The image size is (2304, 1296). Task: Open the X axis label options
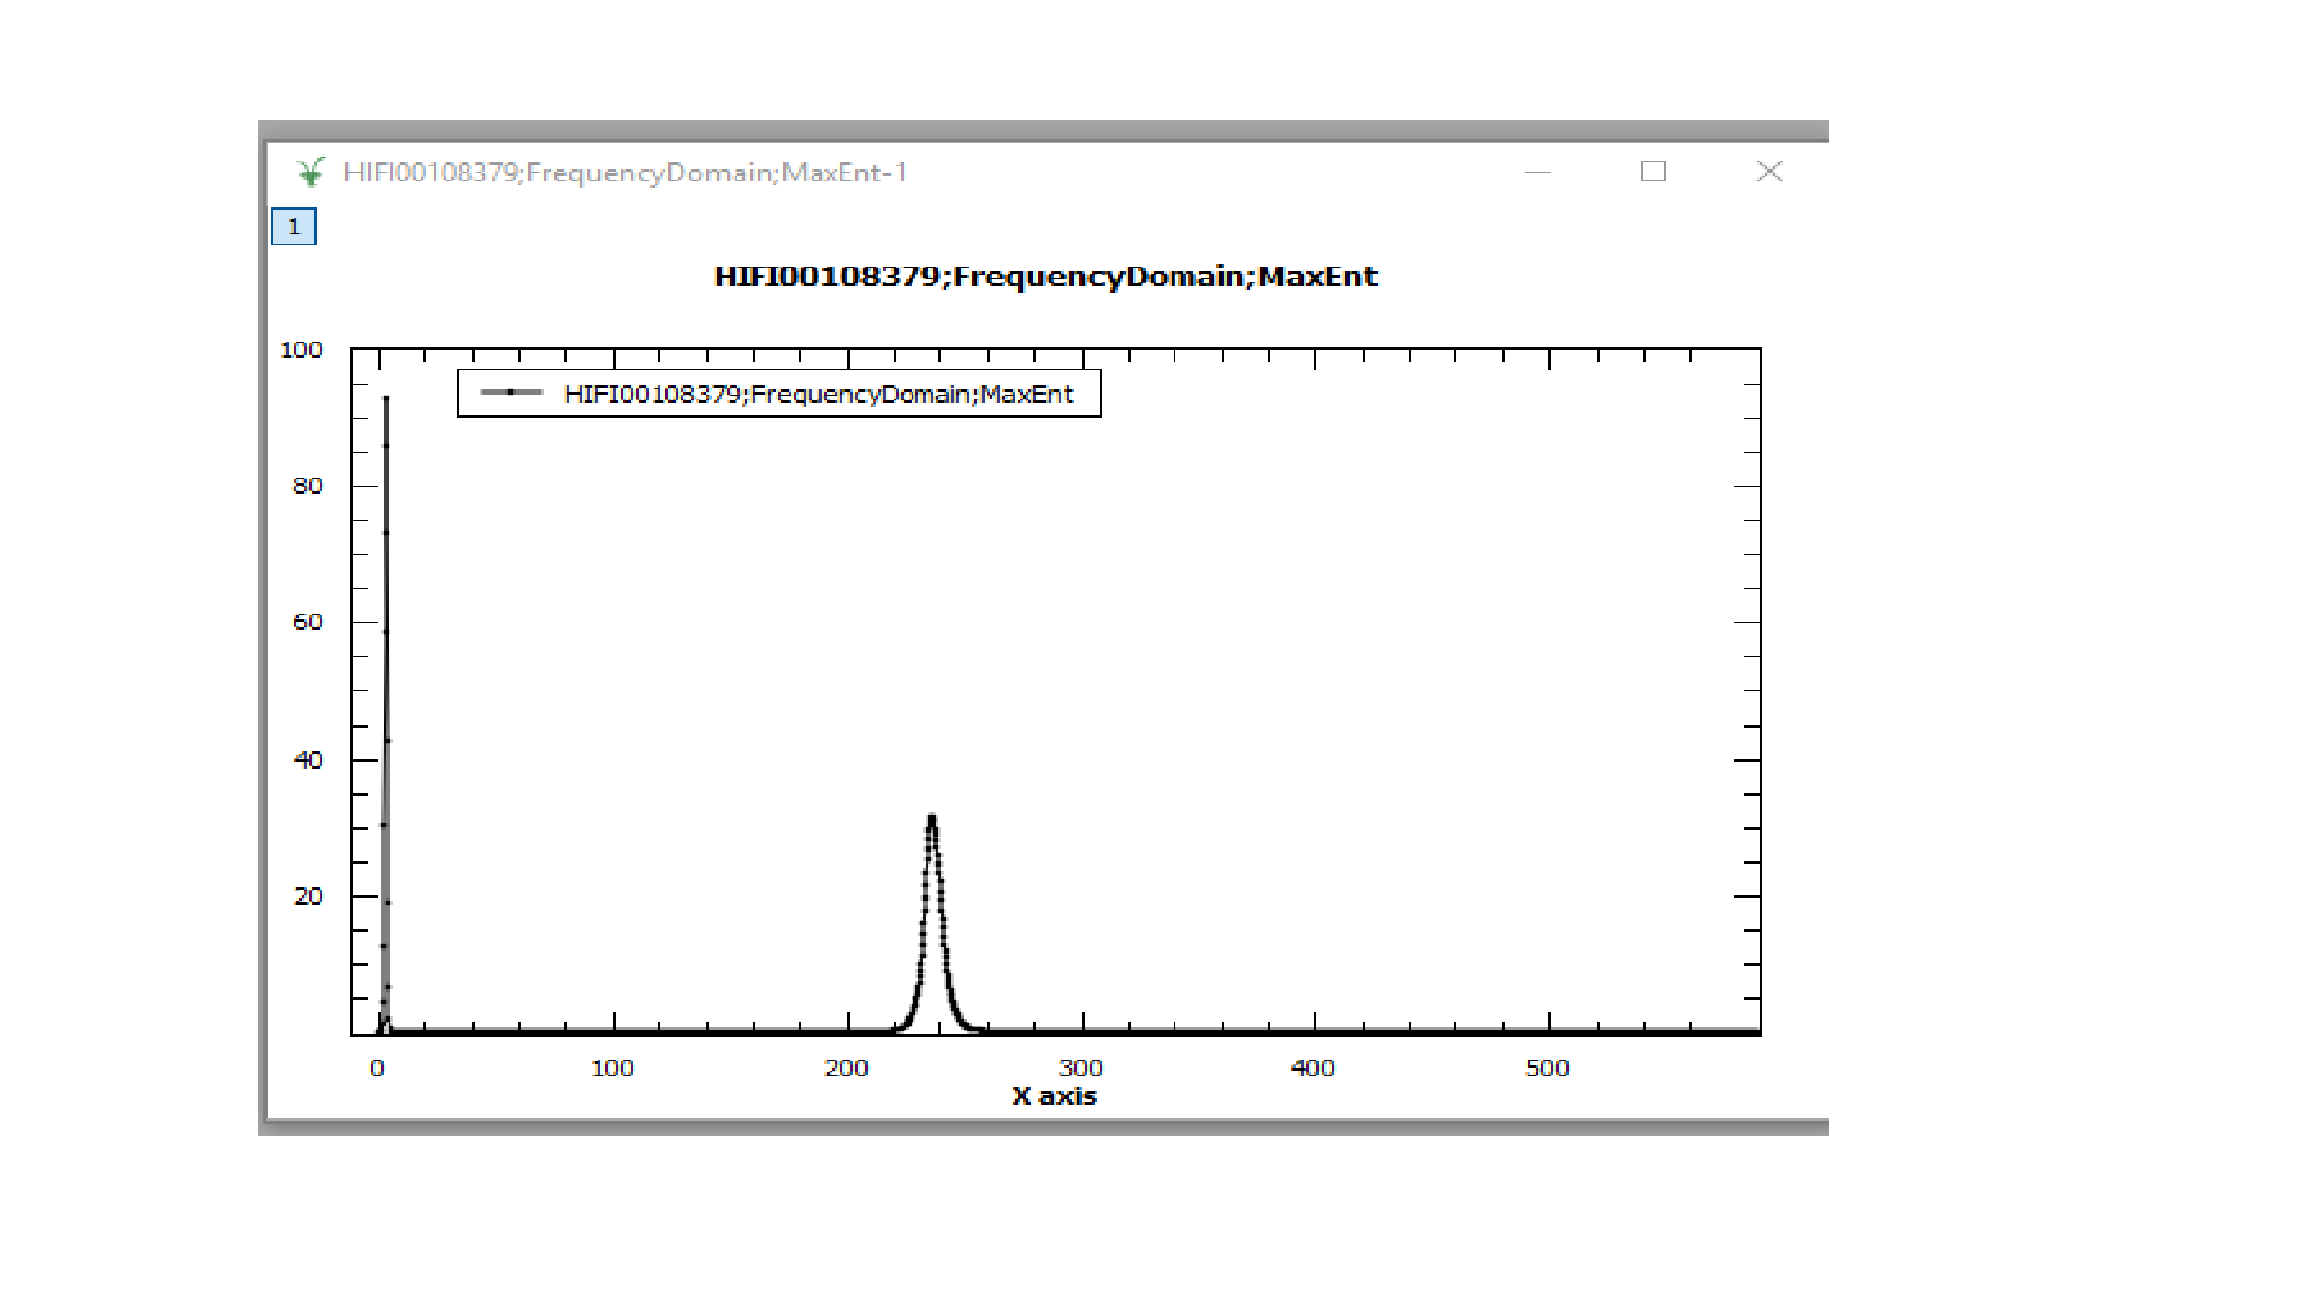coord(1053,1096)
